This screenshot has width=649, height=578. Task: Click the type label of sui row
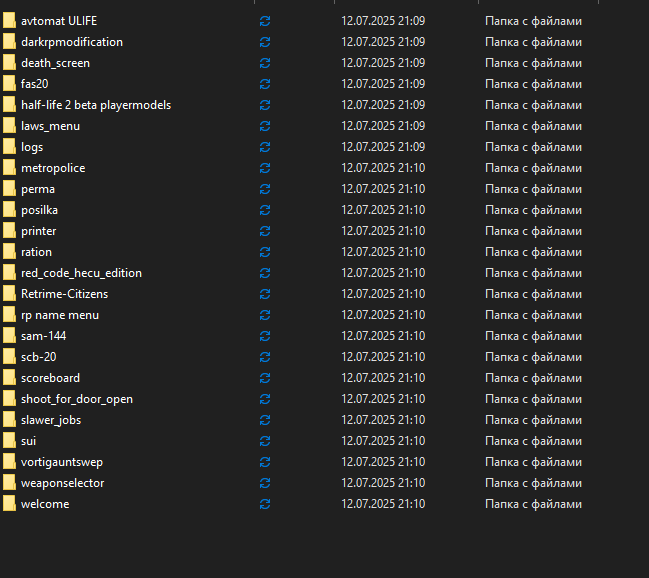[533, 441]
